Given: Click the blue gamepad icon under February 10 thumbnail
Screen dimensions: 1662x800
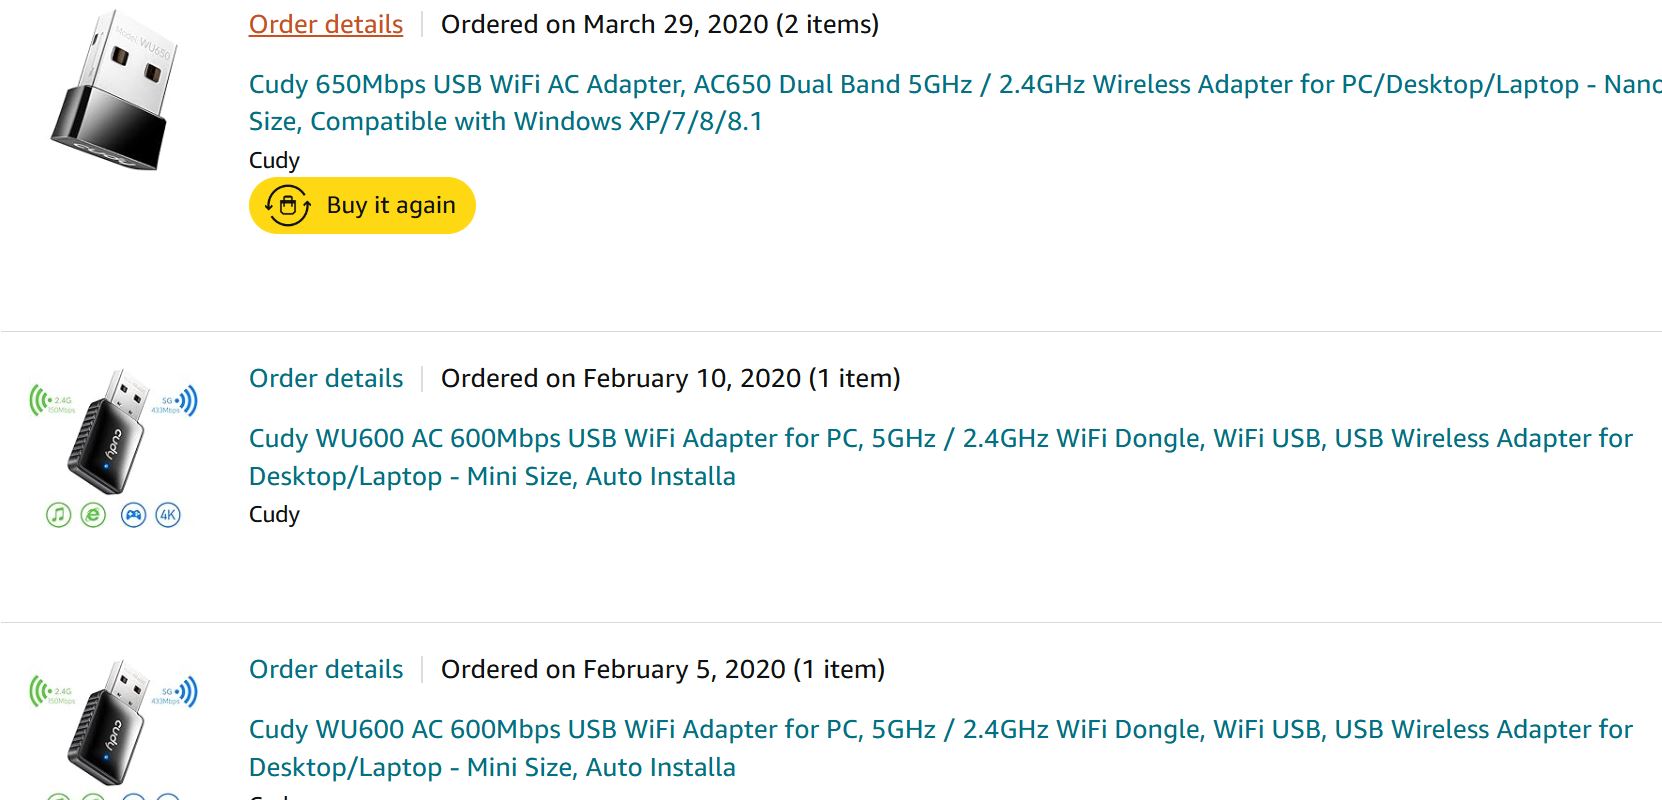Looking at the screenshot, I should (x=133, y=515).
